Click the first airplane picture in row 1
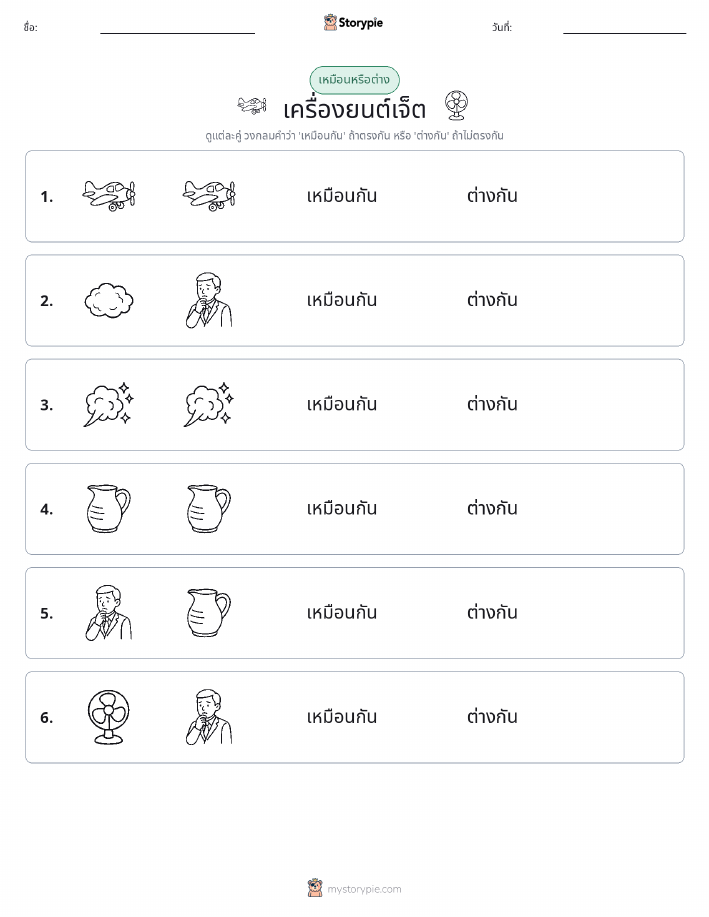This screenshot has width=709, height=917. (x=109, y=195)
